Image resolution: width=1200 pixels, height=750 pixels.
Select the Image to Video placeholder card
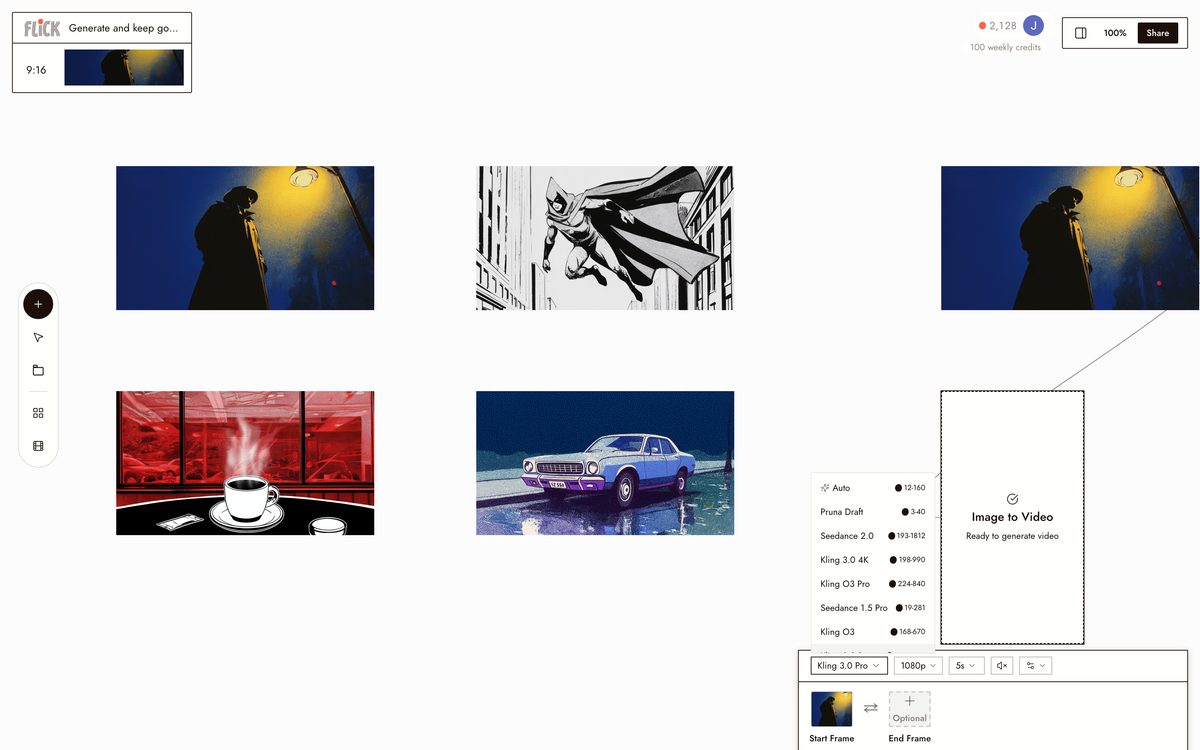point(1012,517)
